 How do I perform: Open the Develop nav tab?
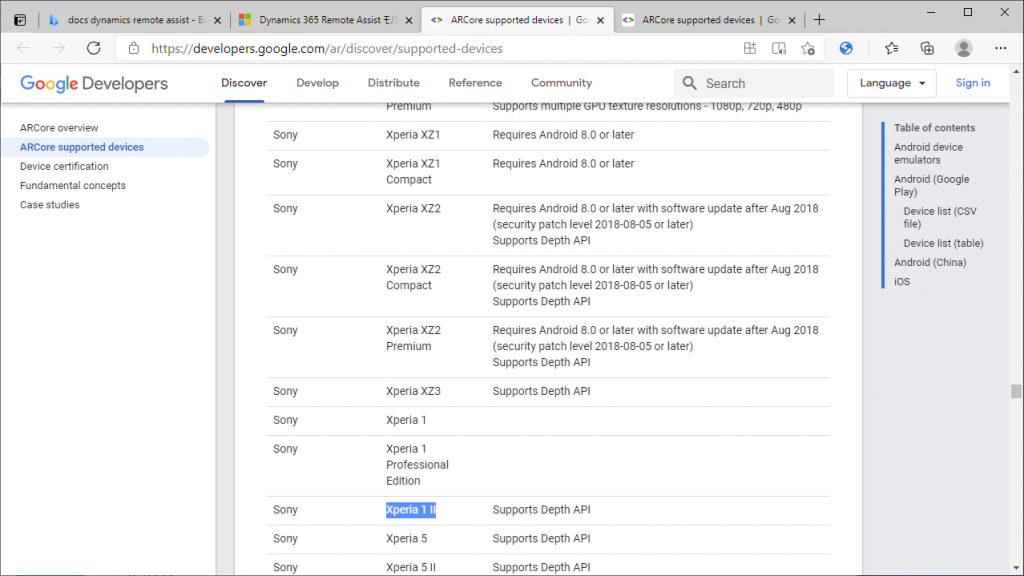(317, 83)
